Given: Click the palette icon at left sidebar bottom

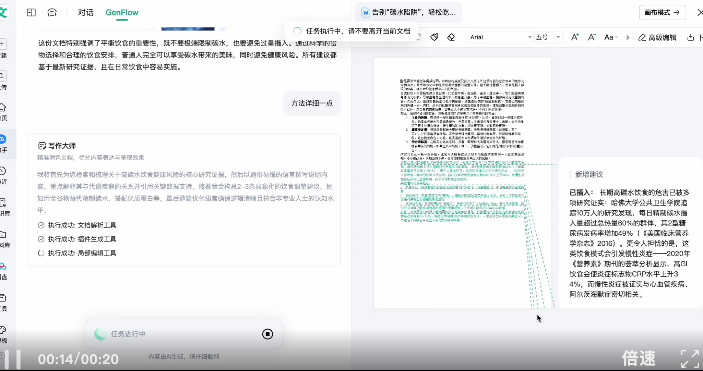Looking at the screenshot, I should (x=3, y=330).
